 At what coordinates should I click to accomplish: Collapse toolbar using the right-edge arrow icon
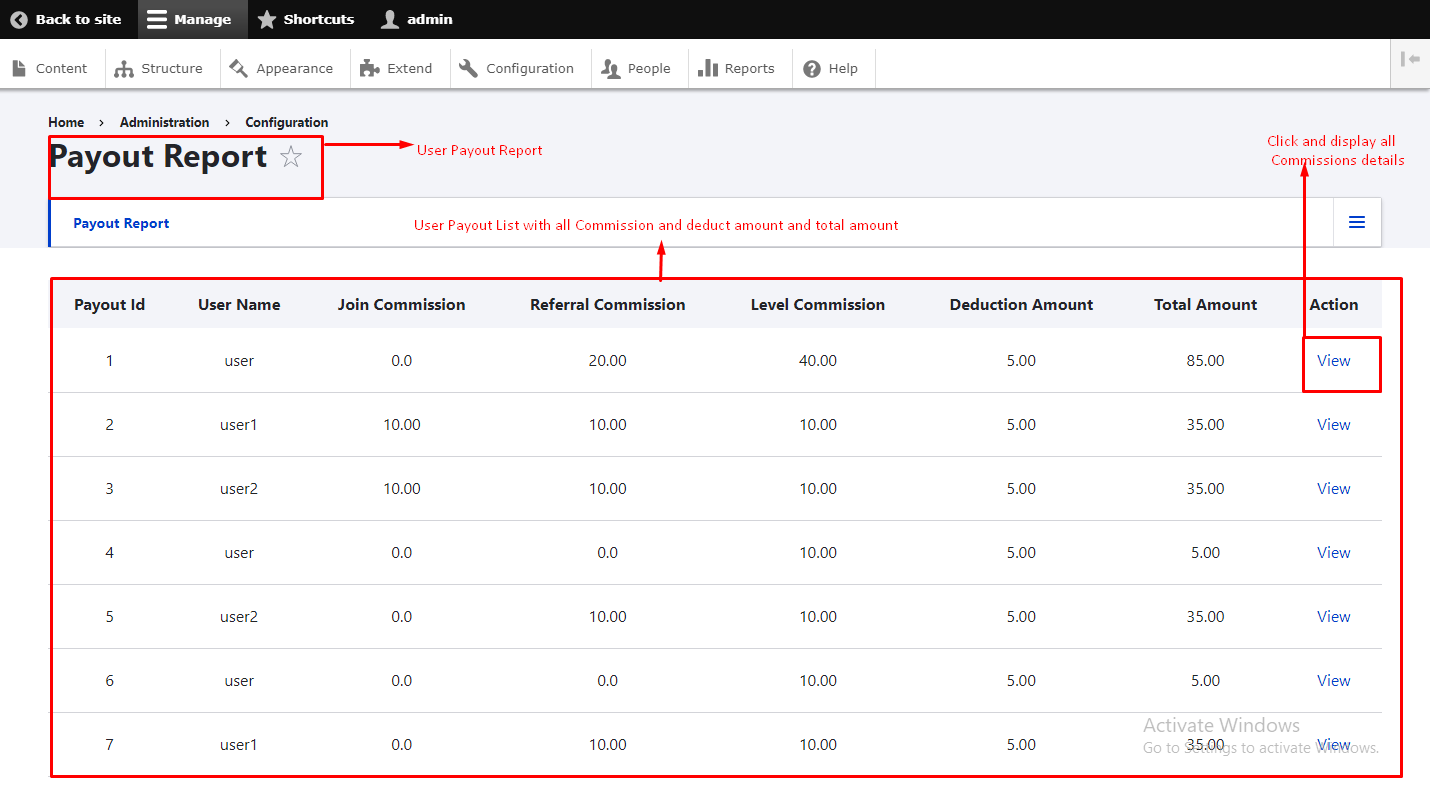[x=1410, y=60]
